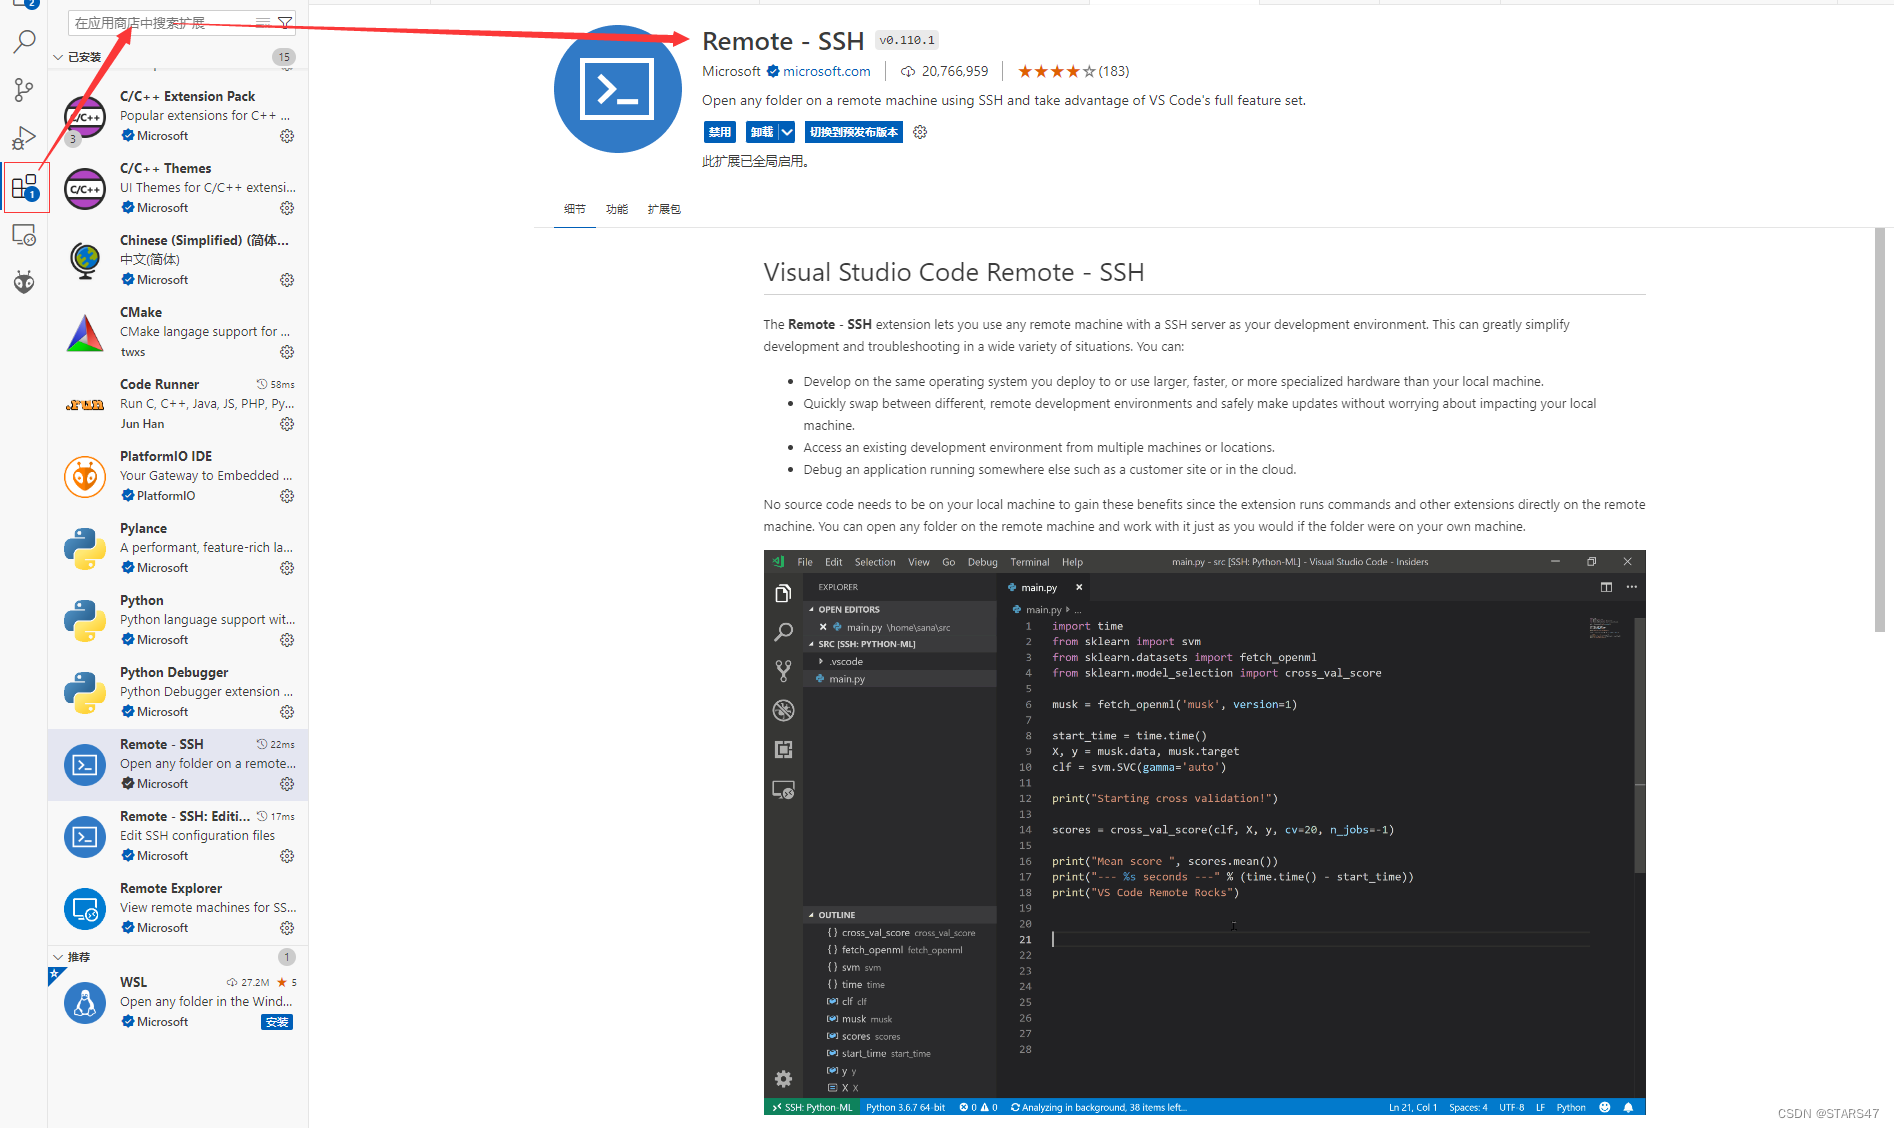Click the Microsoft publisher name in header
This screenshot has width=1894, height=1128.
coord(731,71)
